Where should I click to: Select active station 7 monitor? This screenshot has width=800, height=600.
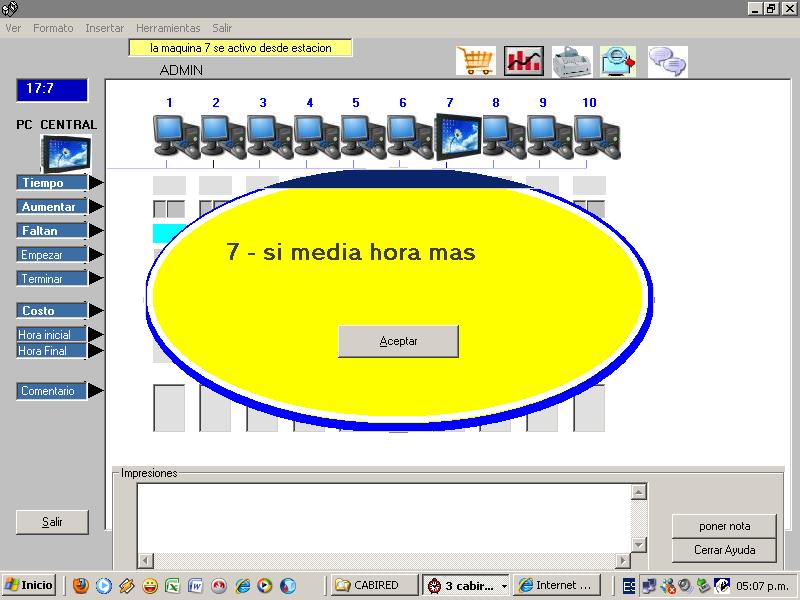pos(458,137)
